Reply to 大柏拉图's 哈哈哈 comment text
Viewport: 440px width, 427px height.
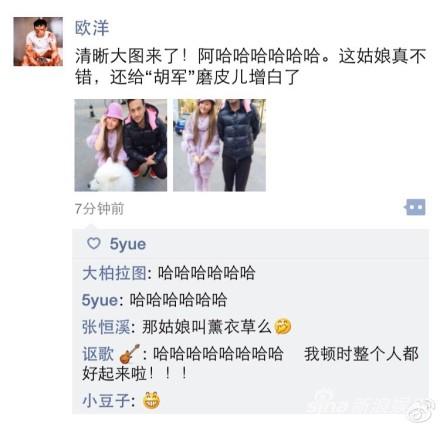(206, 273)
